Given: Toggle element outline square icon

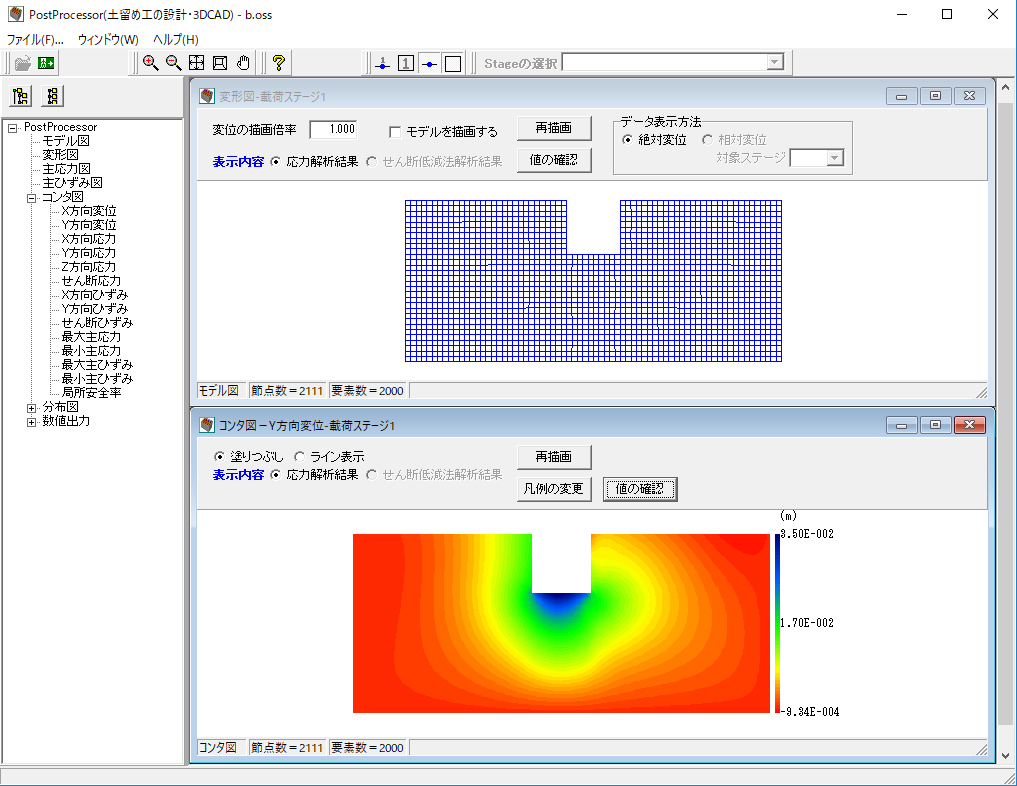Looking at the screenshot, I should [453, 64].
